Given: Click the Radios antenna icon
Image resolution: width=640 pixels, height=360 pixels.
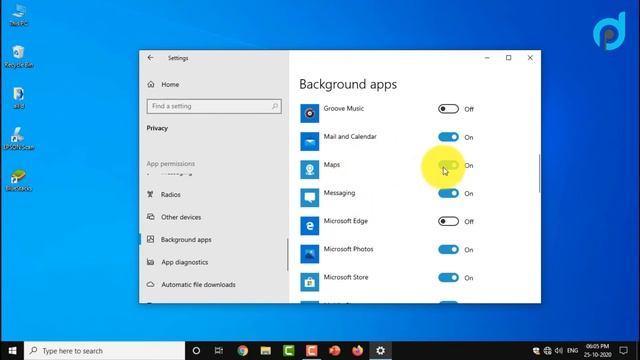Looking at the screenshot, I should pos(151,194).
